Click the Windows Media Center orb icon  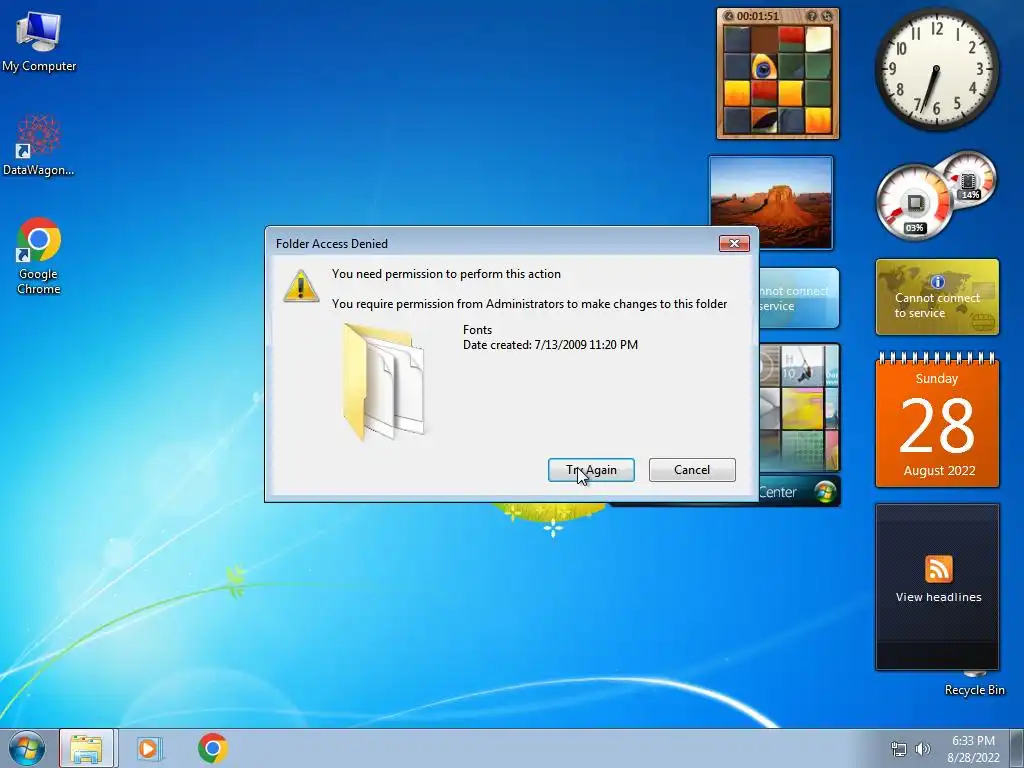(x=825, y=492)
